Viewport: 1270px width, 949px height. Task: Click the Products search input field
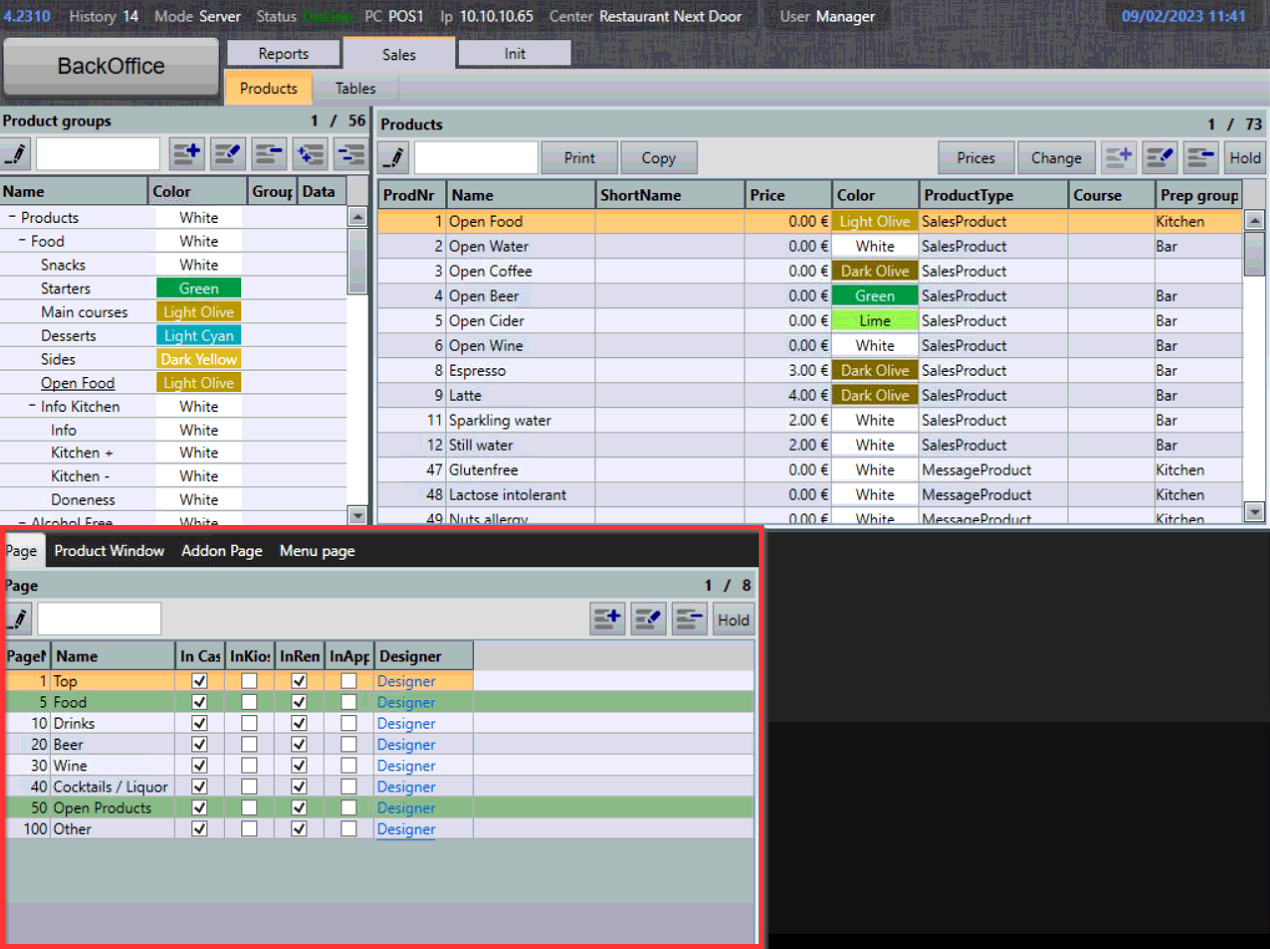point(475,157)
